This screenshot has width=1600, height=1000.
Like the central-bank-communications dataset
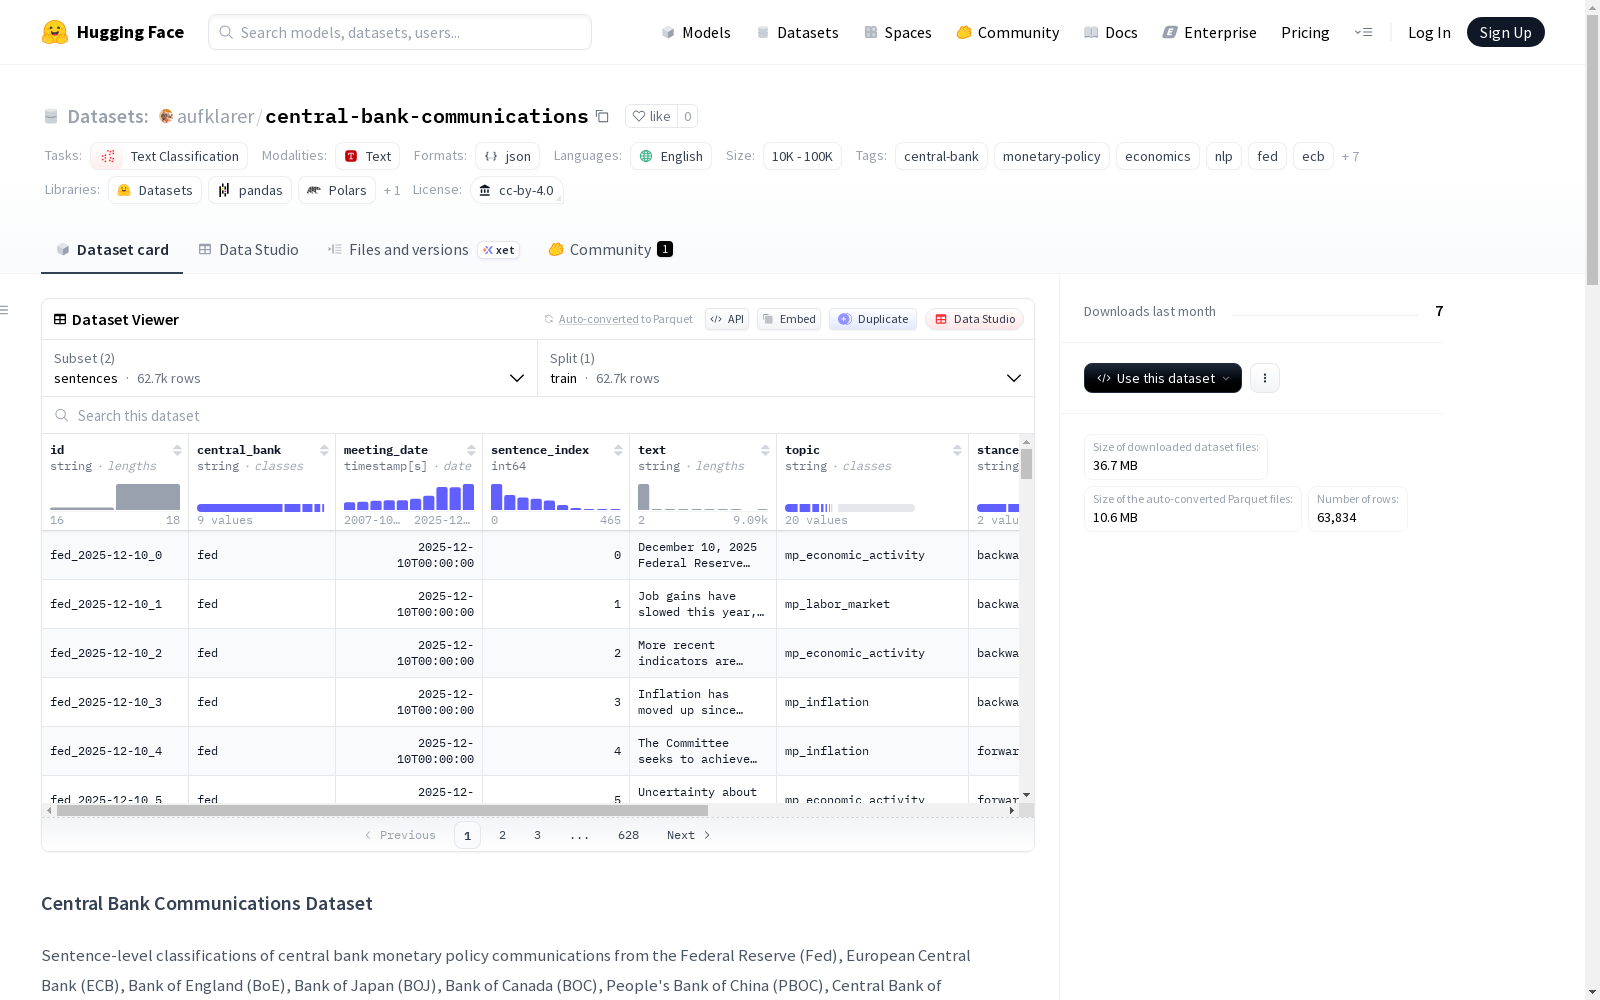pyautogui.click(x=652, y=116)
